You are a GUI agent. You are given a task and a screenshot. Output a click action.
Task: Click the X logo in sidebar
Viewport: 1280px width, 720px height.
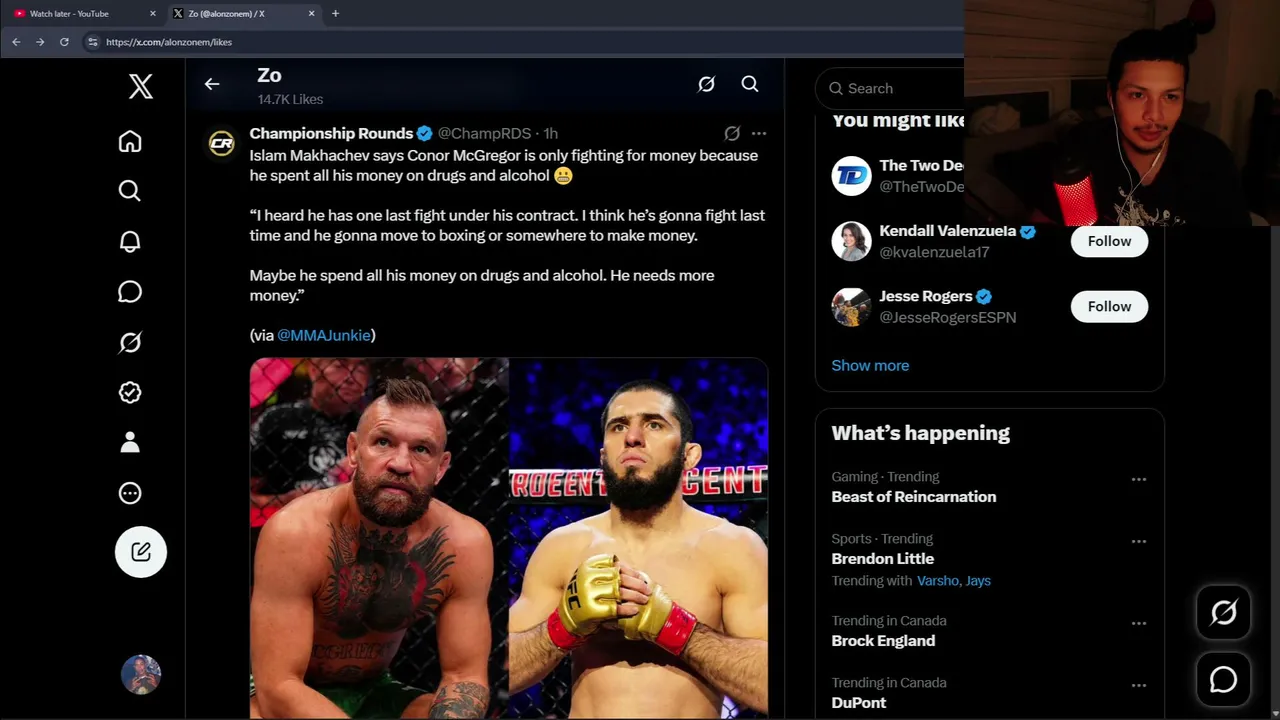[x=141, y=87]
